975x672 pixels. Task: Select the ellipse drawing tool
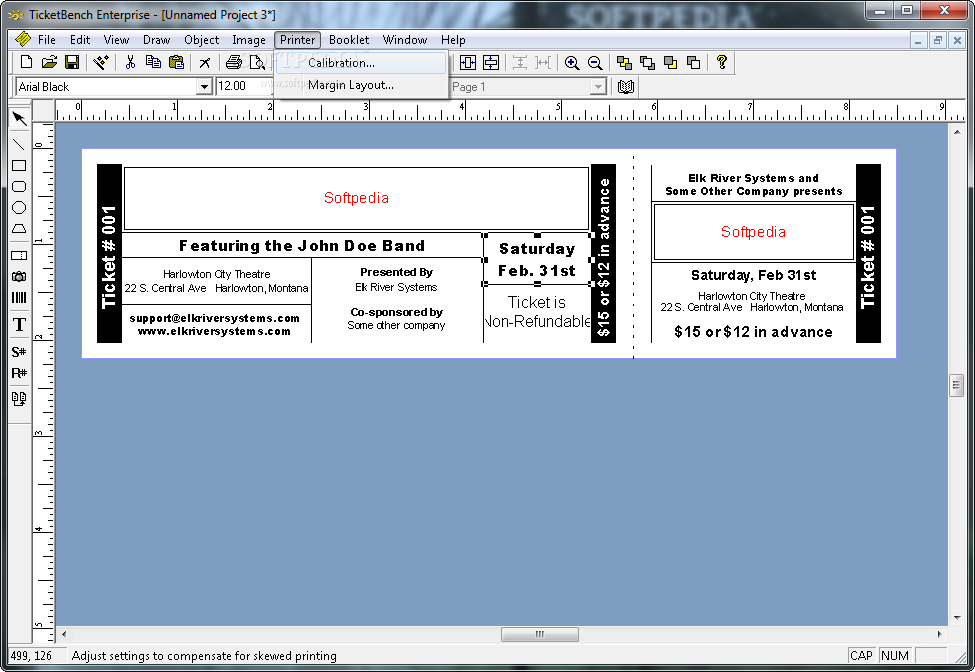click(19, 208)
